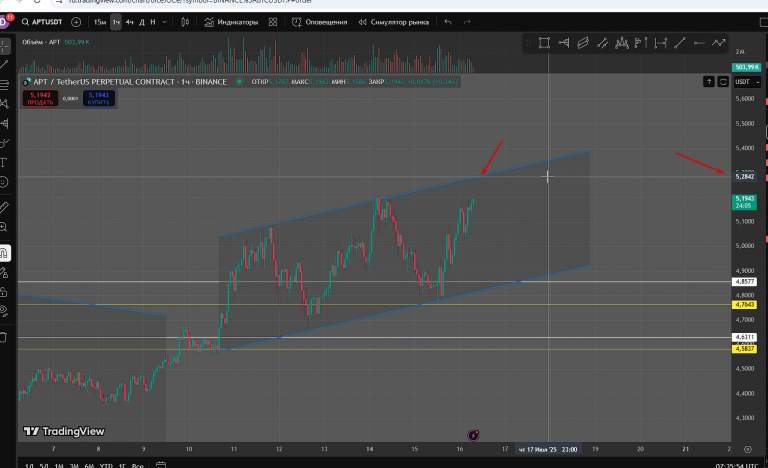Click the maximize pane icon near USDT
Image resolution: width=768 pixels, height=468 pixels.
click(723, 82)
